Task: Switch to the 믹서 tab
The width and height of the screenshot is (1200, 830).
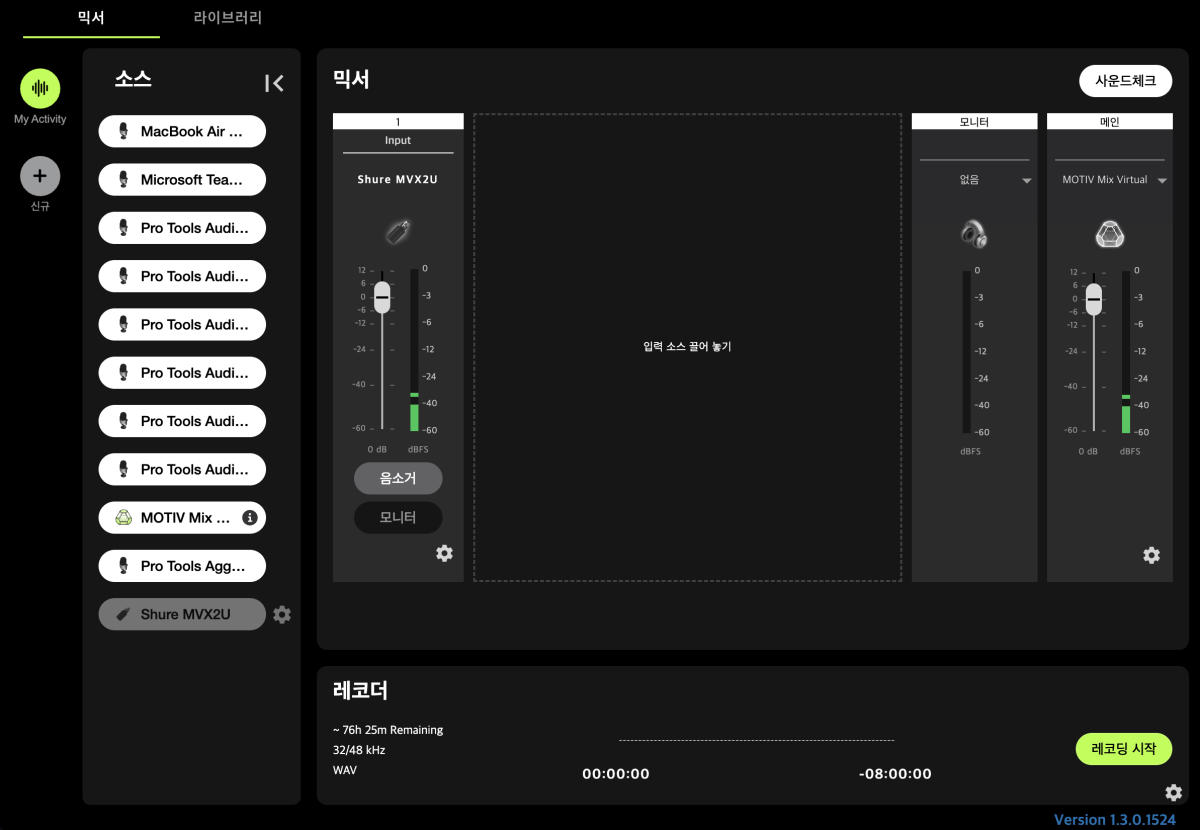Action: point(91,18)
